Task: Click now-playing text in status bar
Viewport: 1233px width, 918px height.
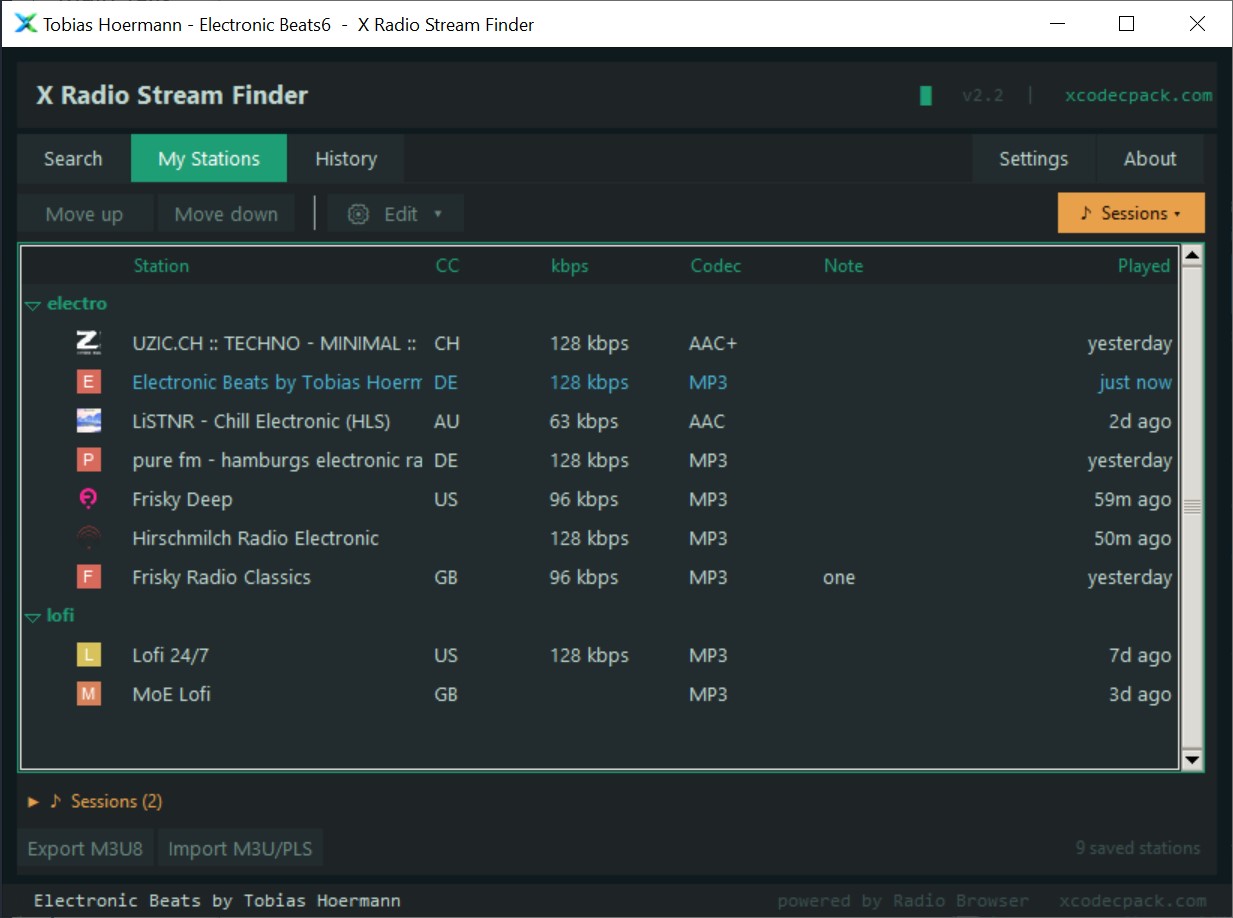Action: point(217,901)
